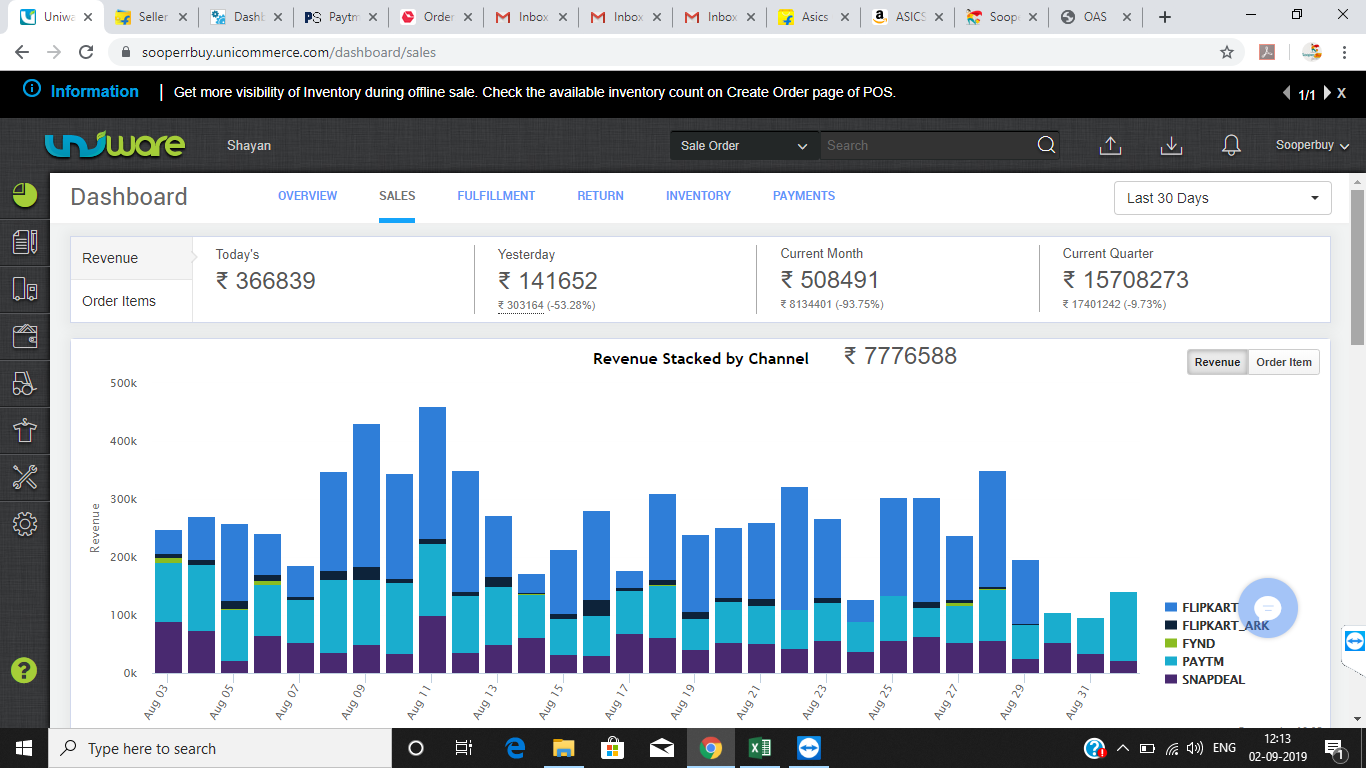Screen dimensions: 1366x768
Task: Expand the Last 30 Days dropdown
Action: click(1222, 198)
